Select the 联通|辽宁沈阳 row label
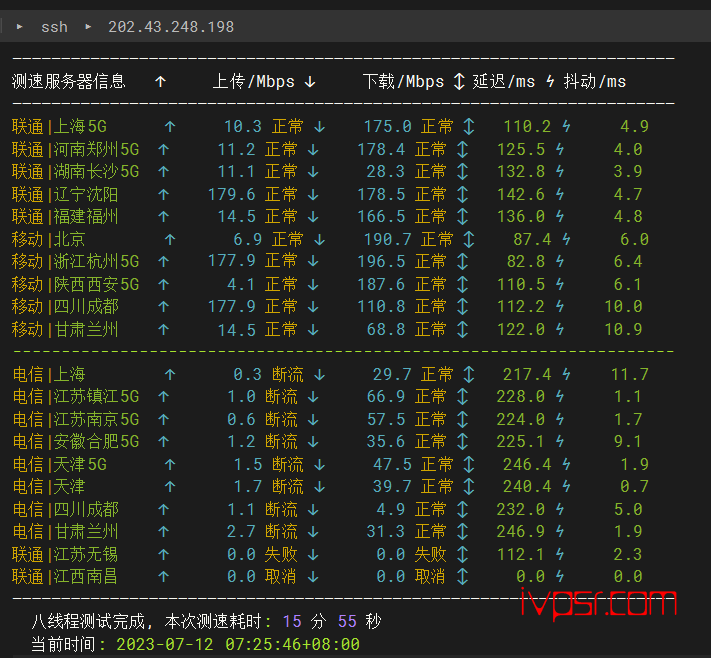711x658 pixels. pos(65,194)
